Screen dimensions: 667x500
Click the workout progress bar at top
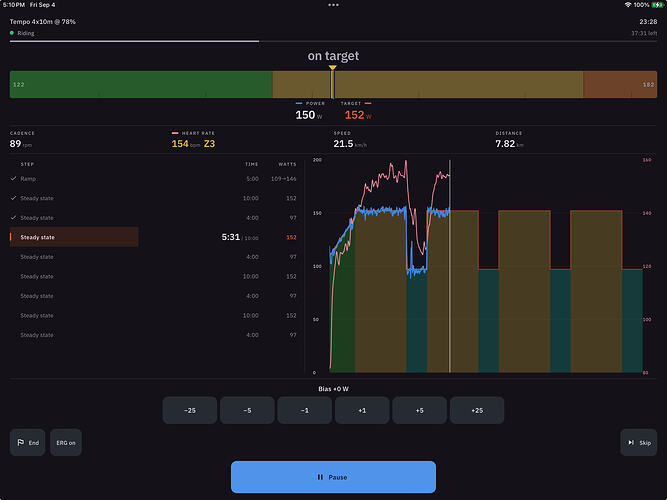[334, 41]
